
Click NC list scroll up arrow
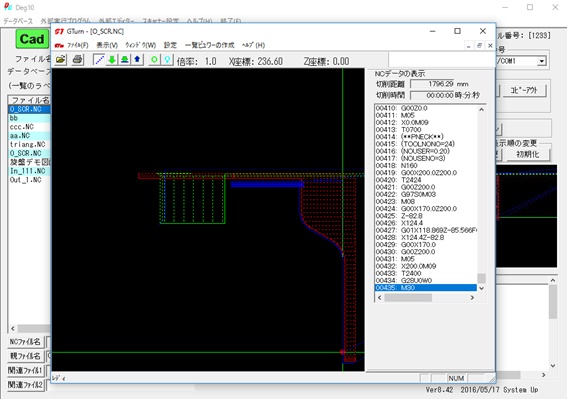click(481, 109)
